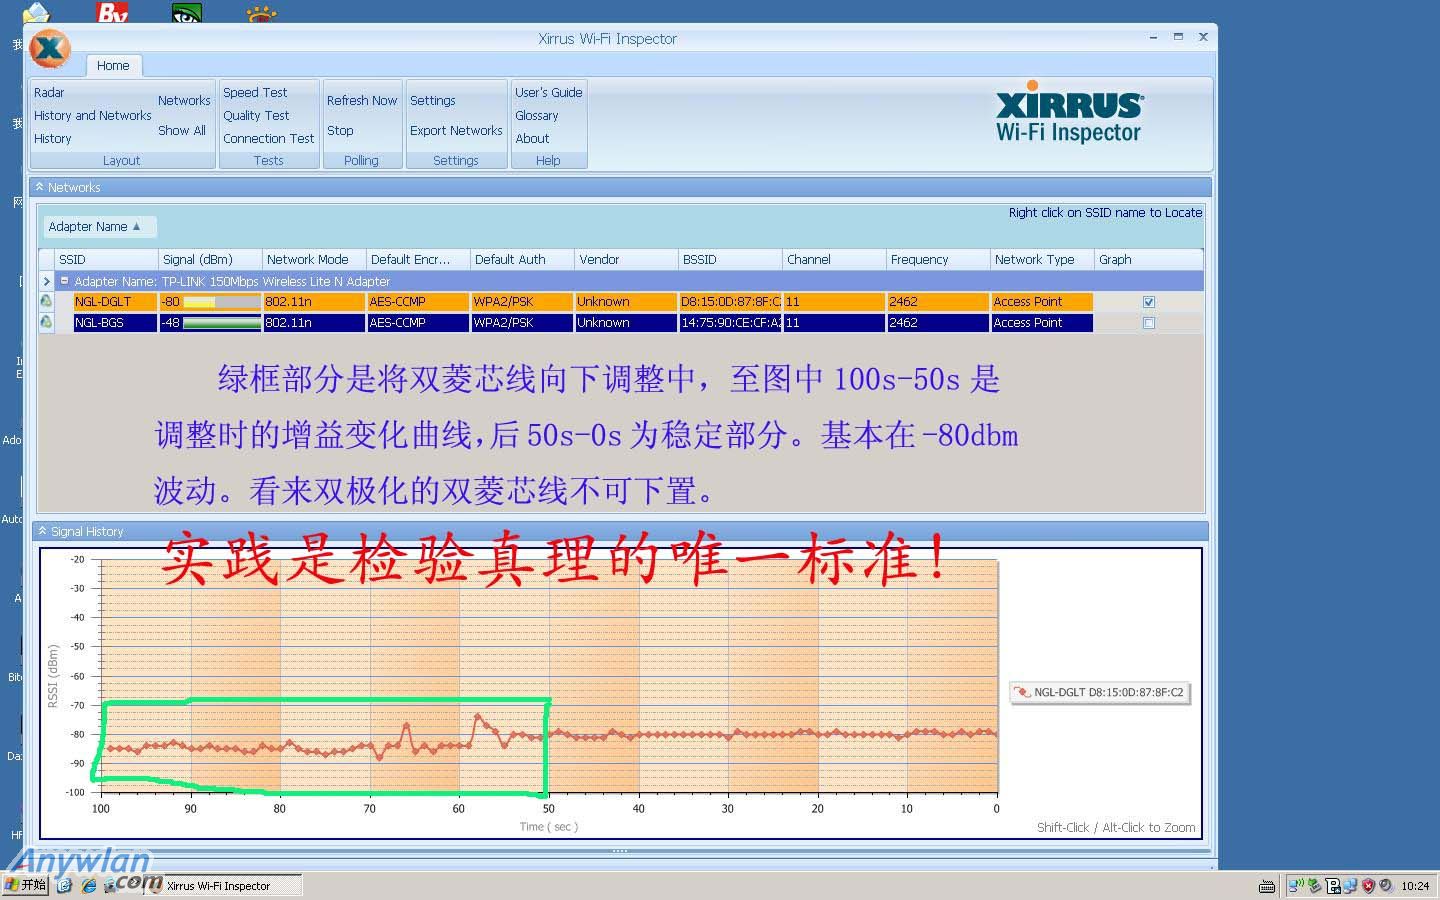Click the Show Desktop quick launch icon
The width and height of the screenshot is (1440, 900).
pyautogui.click(x=64, y=885)
